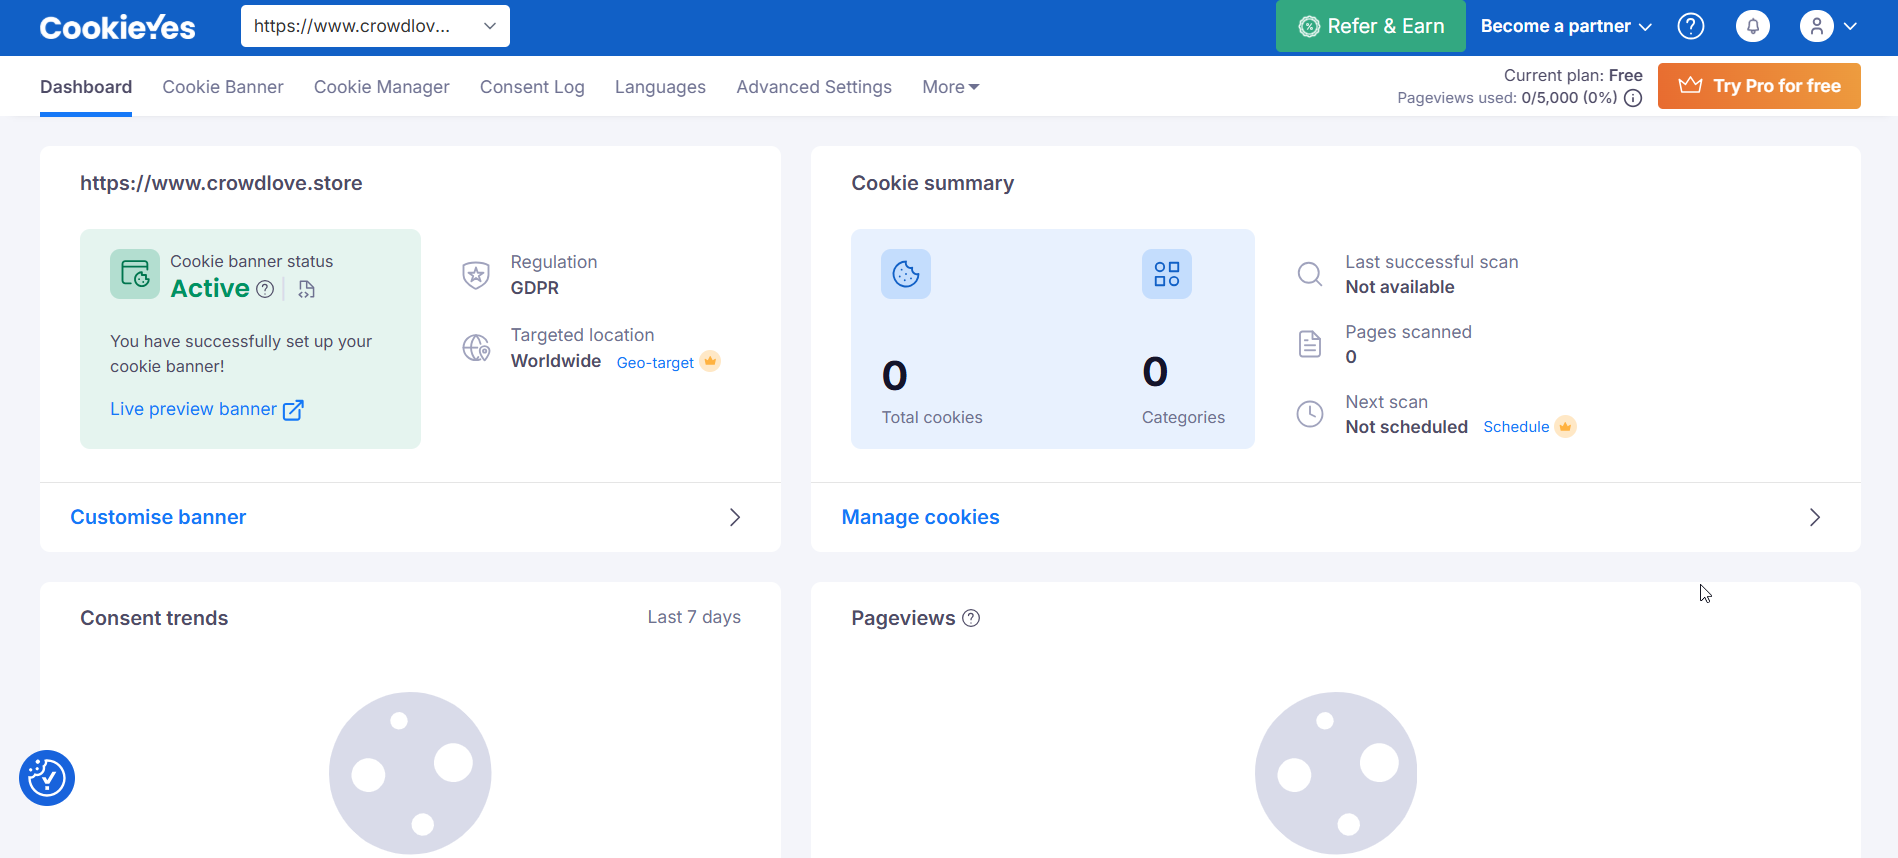This screenshot has height=858, width=1898.
Task: Click the crown badge next to Schedule
Action: coord(1566,427)
